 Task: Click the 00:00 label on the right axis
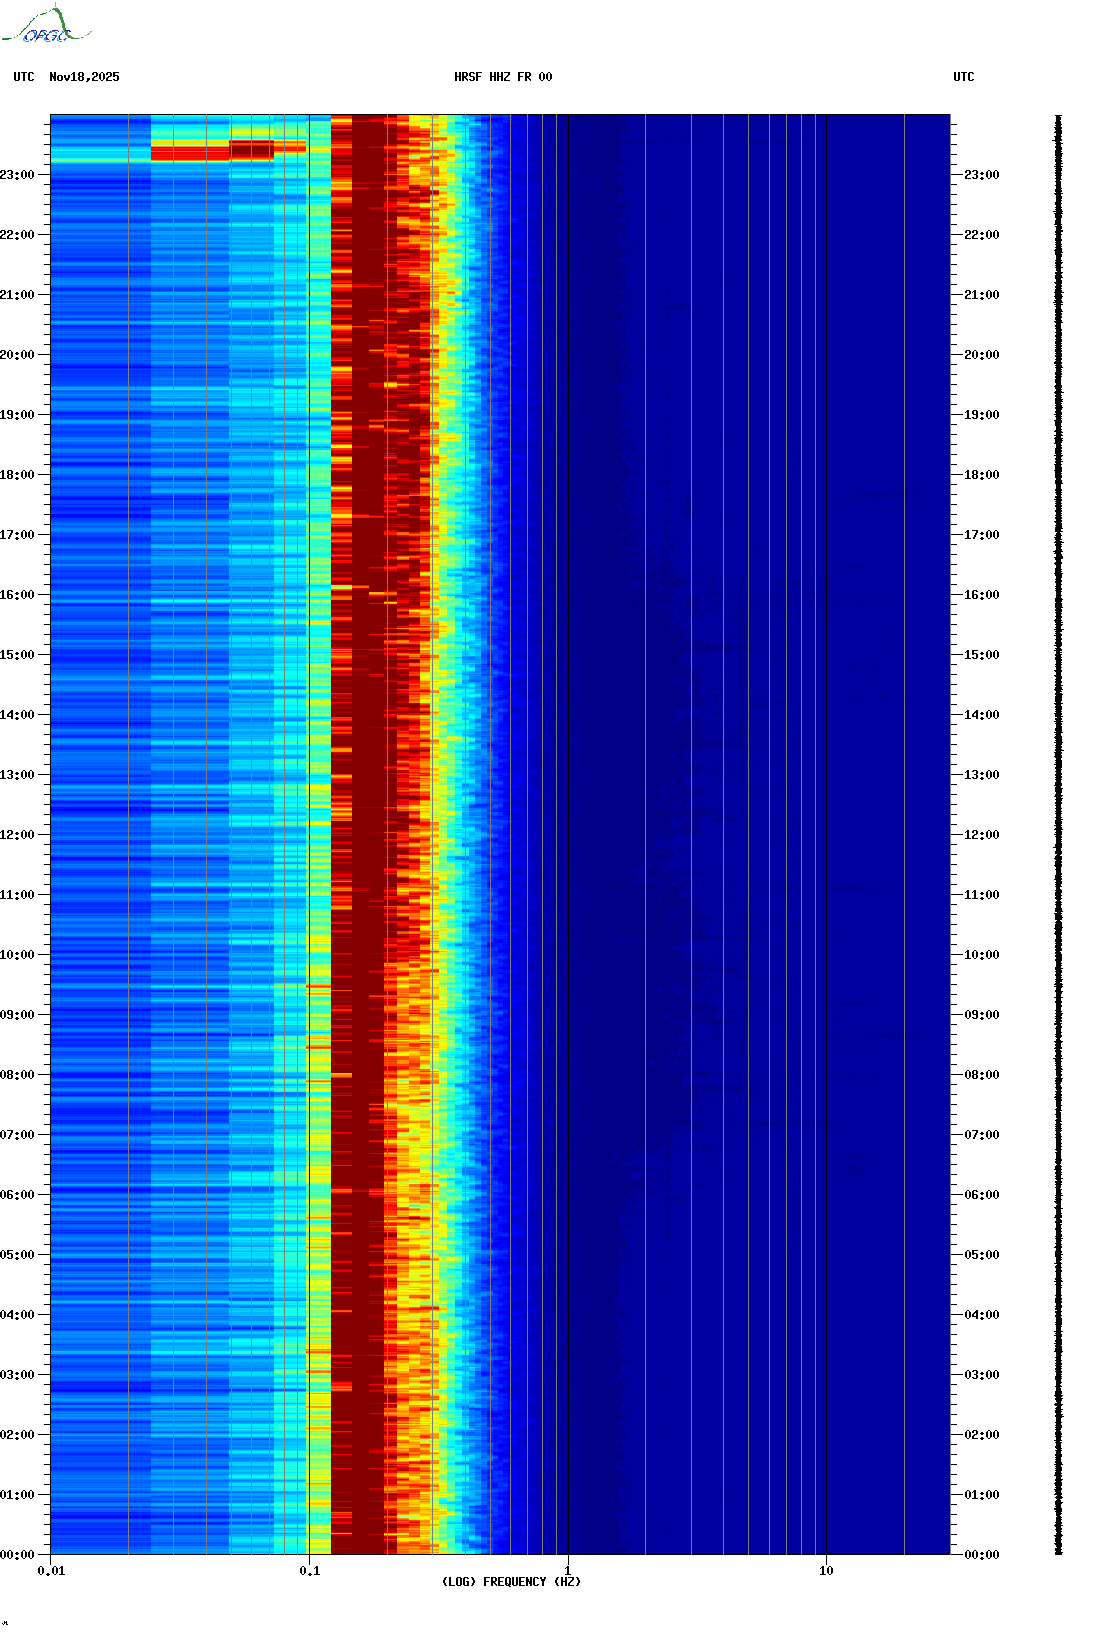pos(981,1555)
